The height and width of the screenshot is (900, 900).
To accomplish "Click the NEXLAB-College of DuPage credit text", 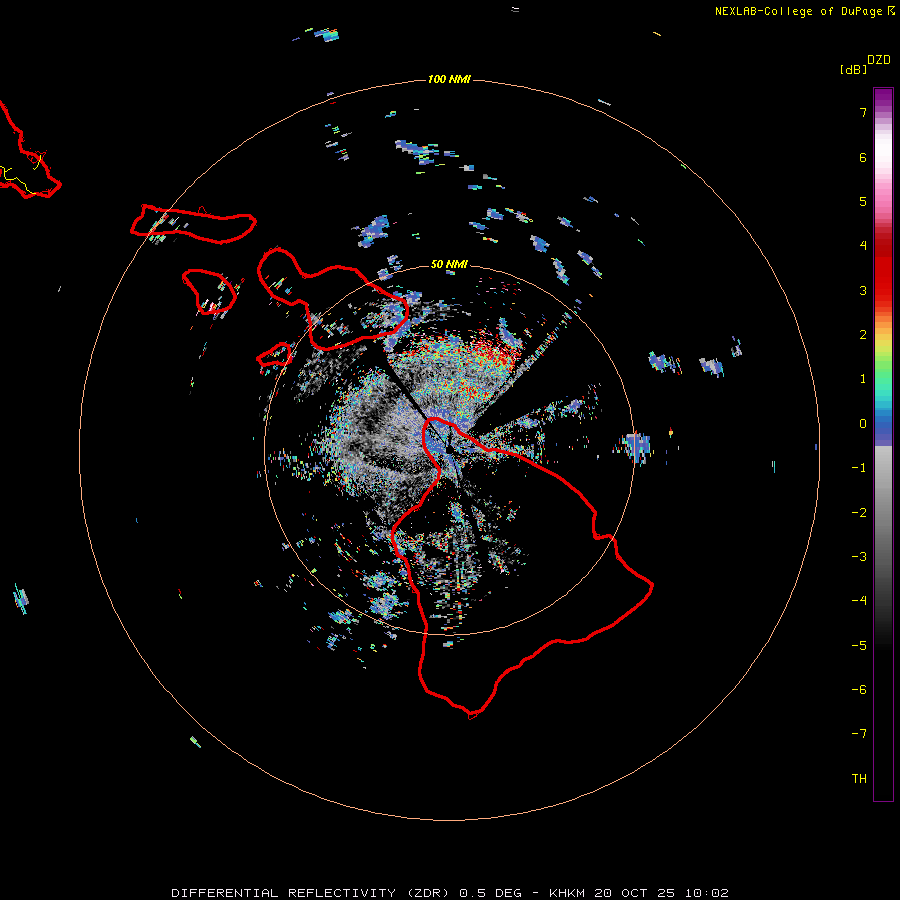I will click(800, 11).
